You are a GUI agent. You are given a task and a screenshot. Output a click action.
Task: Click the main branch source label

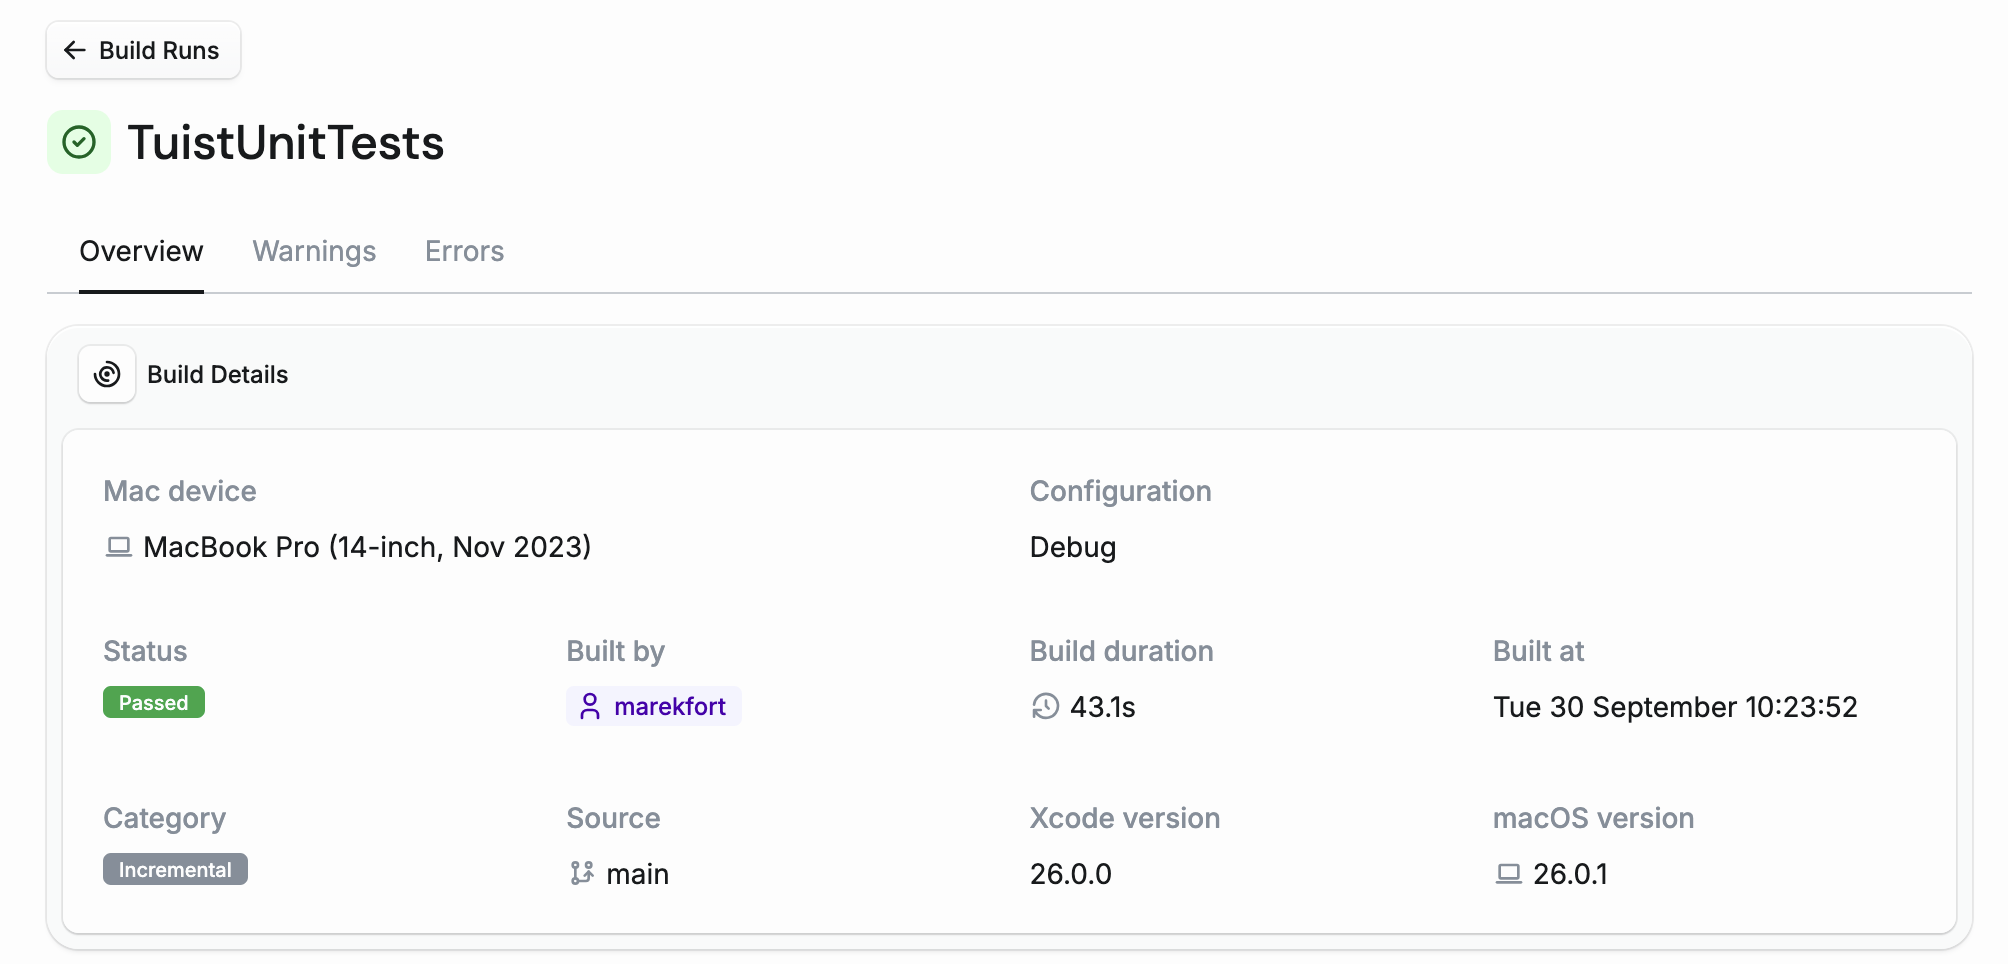[x=637, y=874]
